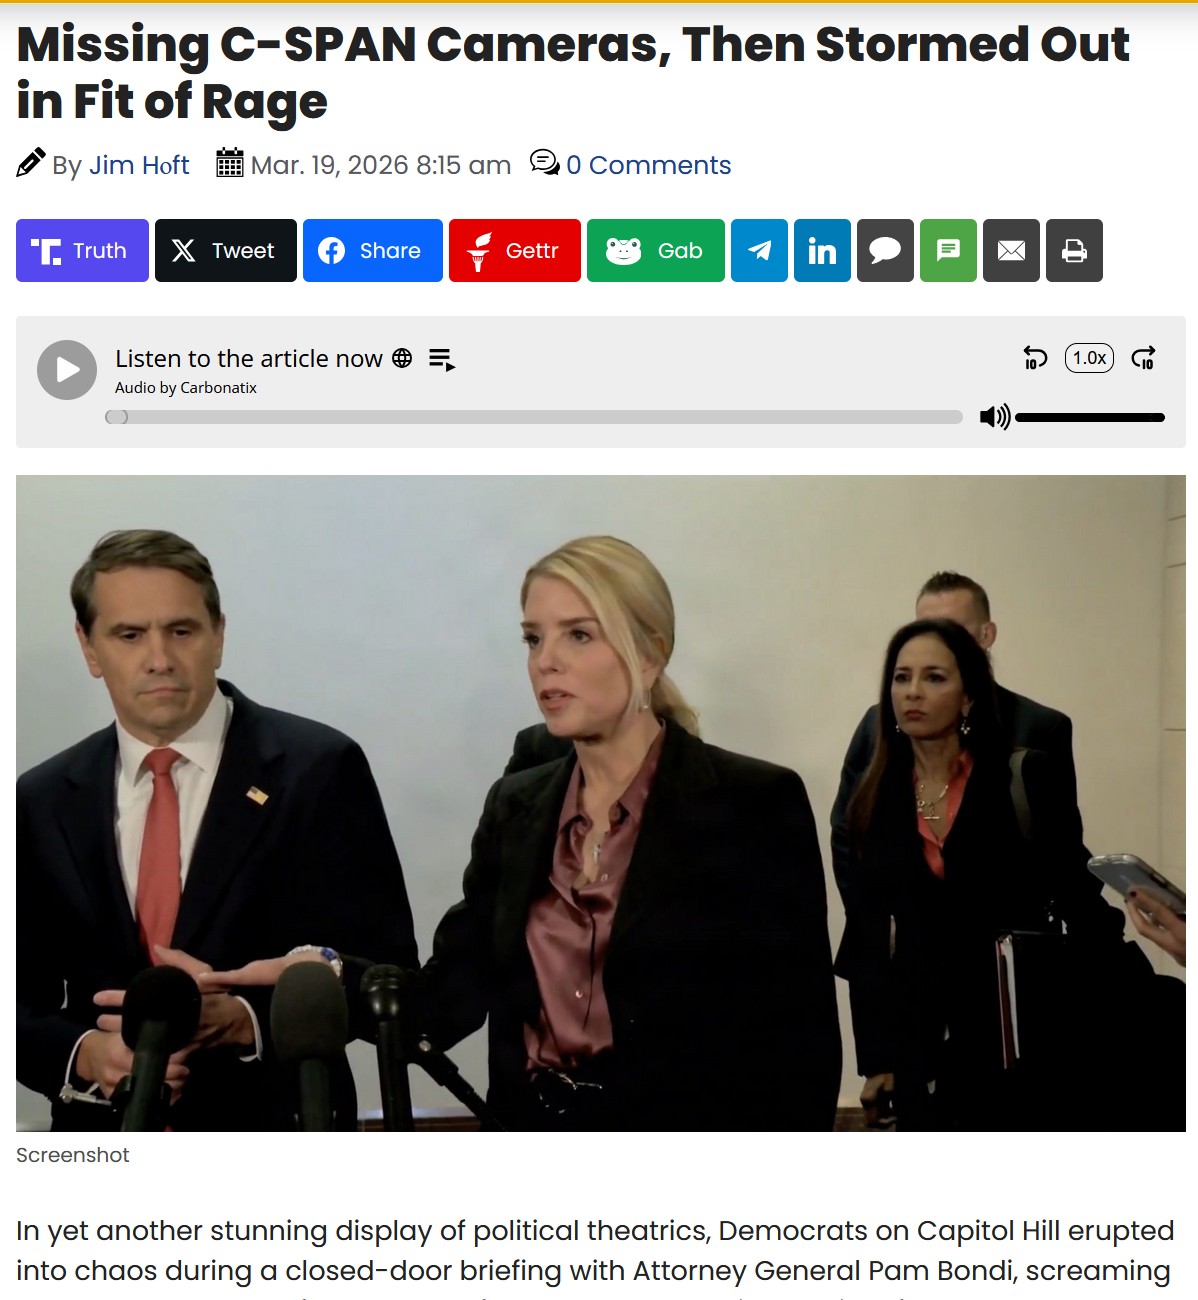Click the X Tweet share button
Viewport: 1198px width, 1300px height.
click(x=226, y=250)
